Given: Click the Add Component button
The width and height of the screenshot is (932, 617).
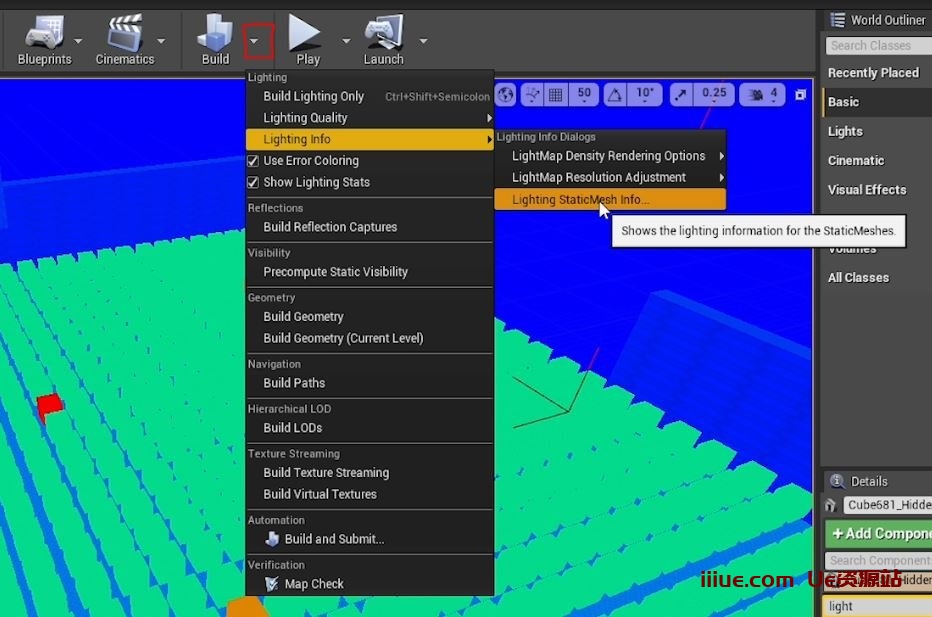Looking at the screenshot, I should point(879,533).
